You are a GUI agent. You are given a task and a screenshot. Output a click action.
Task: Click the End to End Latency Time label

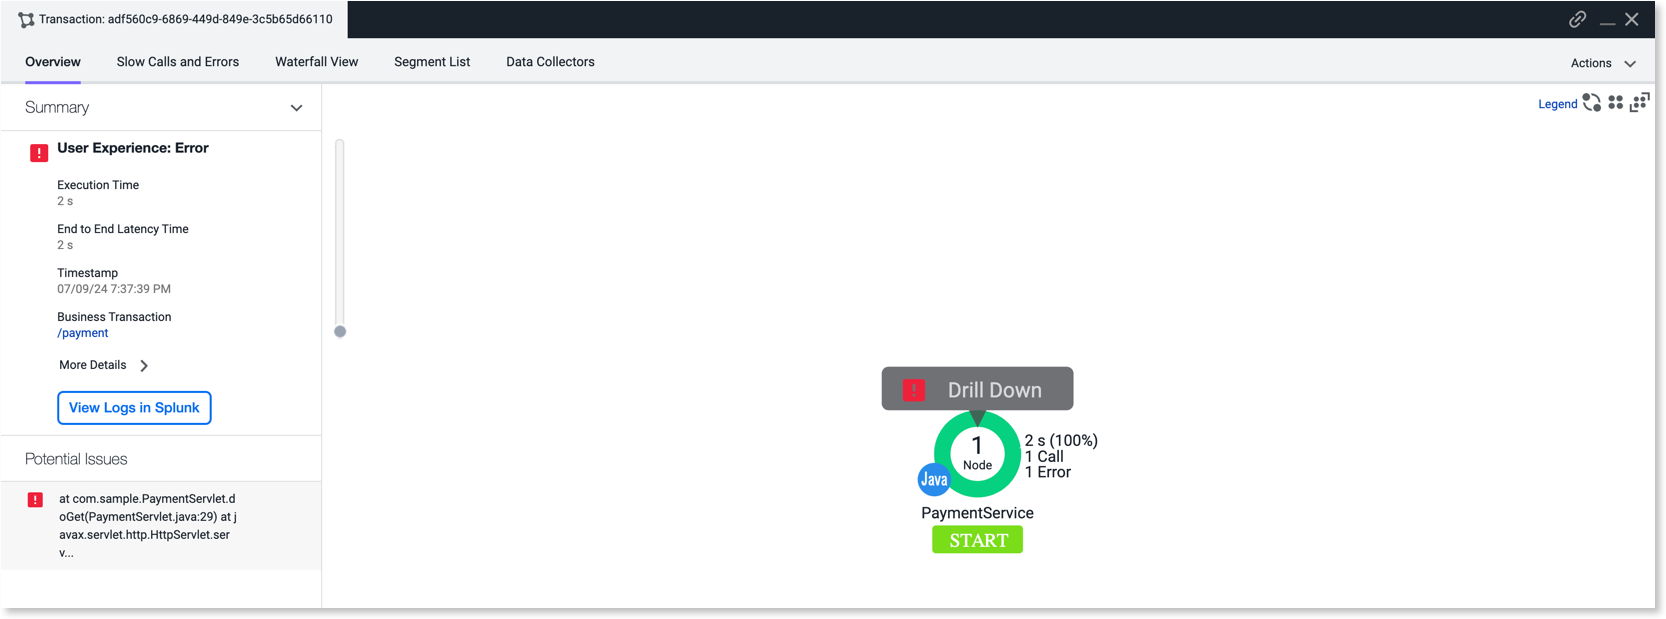click(123, 229)
